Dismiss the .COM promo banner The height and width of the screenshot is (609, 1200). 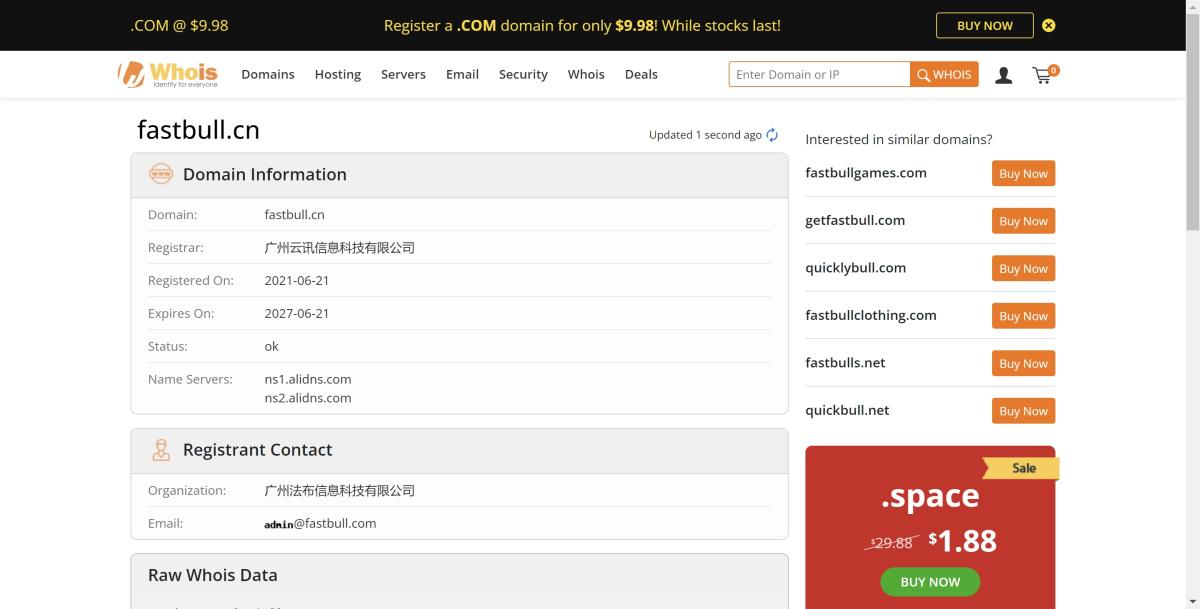pyautogui.click(x=1048, y=25)
